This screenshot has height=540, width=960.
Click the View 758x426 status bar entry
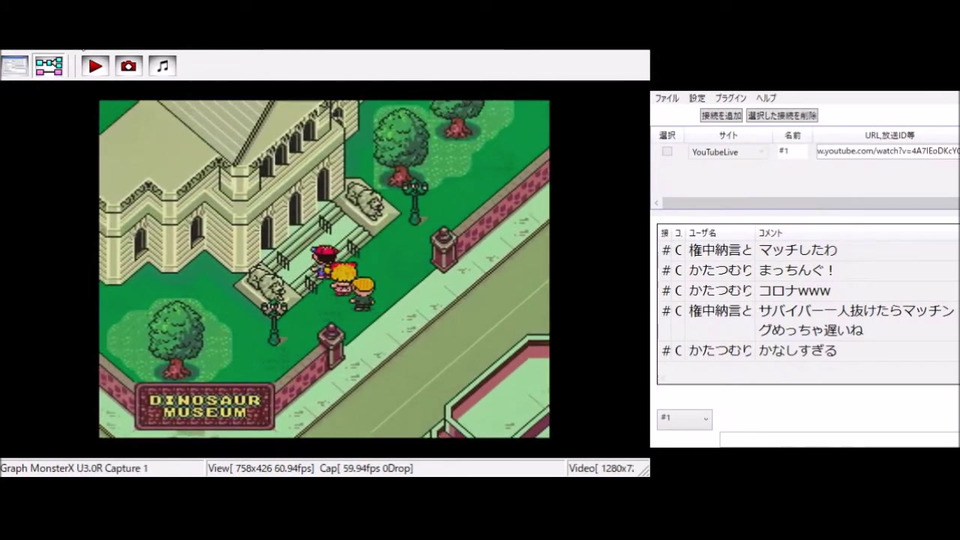[261, 468]
